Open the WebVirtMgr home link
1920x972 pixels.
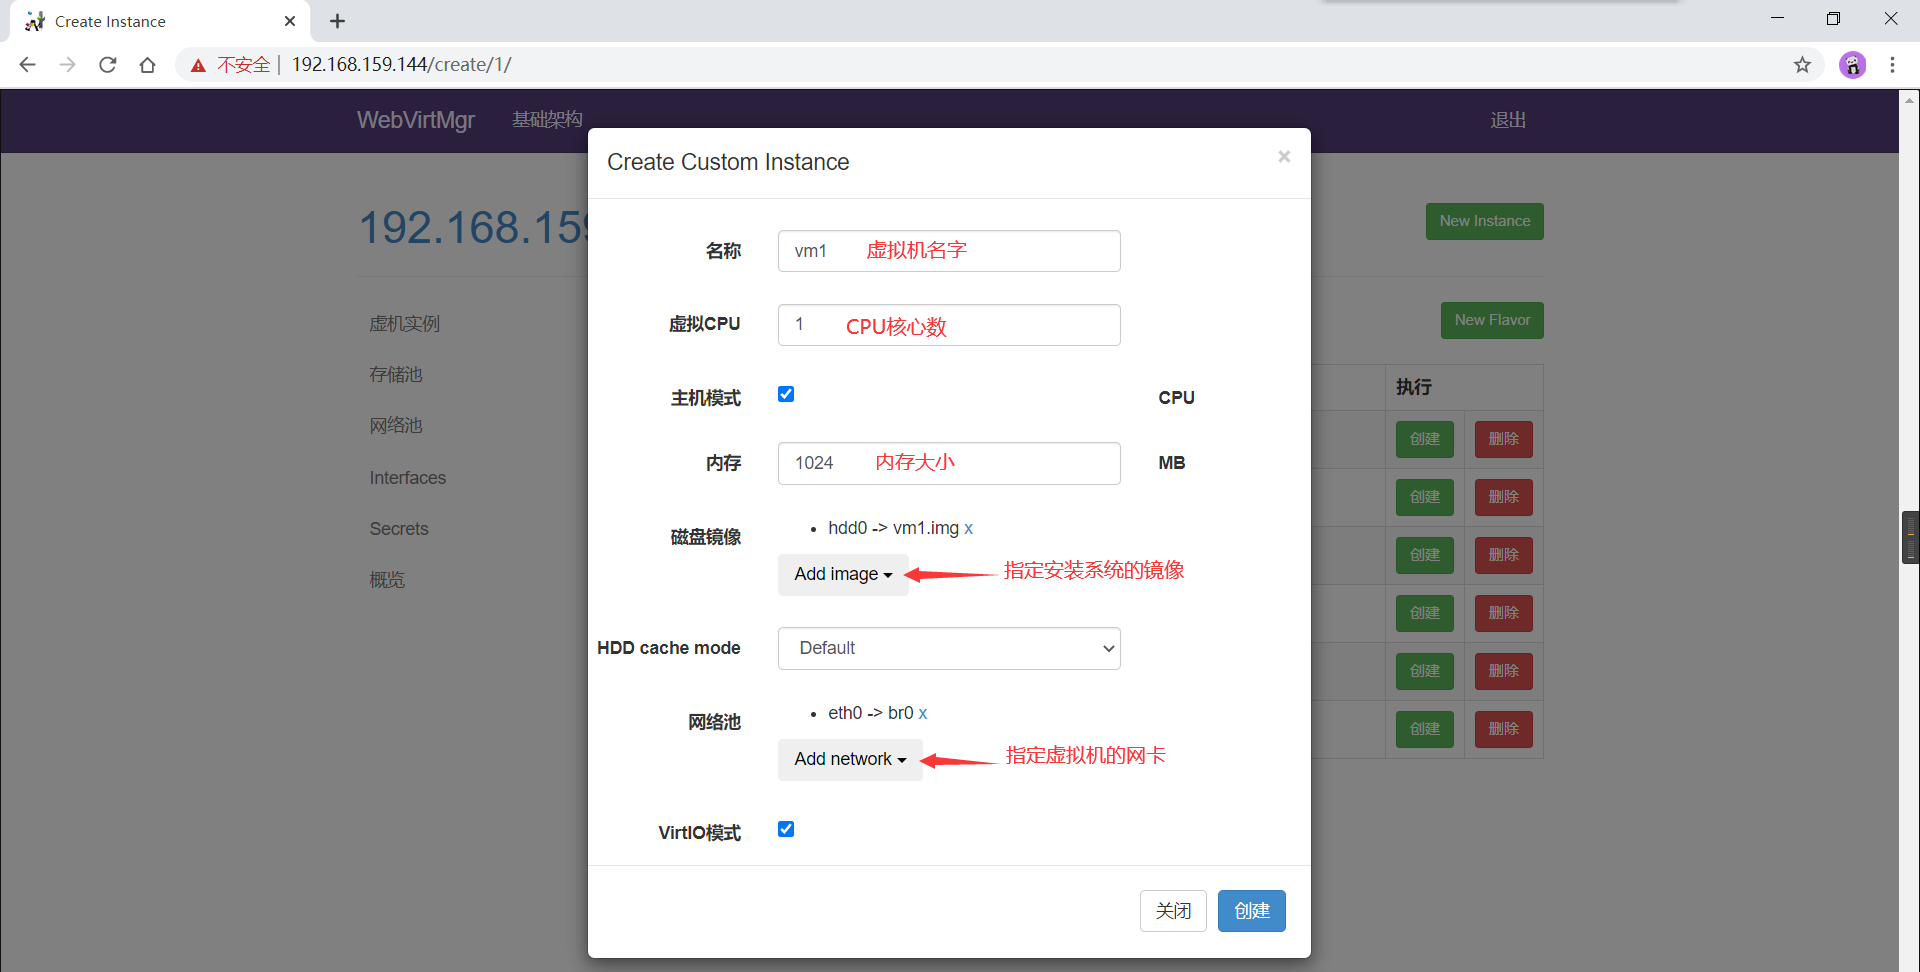point(416,120)
